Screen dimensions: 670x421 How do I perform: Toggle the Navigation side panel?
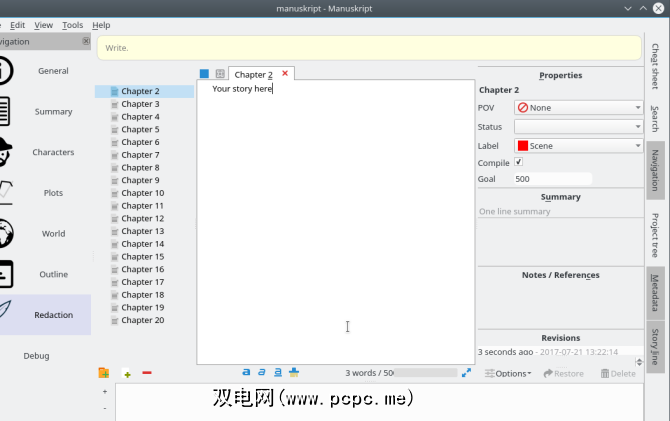point(655,170)
